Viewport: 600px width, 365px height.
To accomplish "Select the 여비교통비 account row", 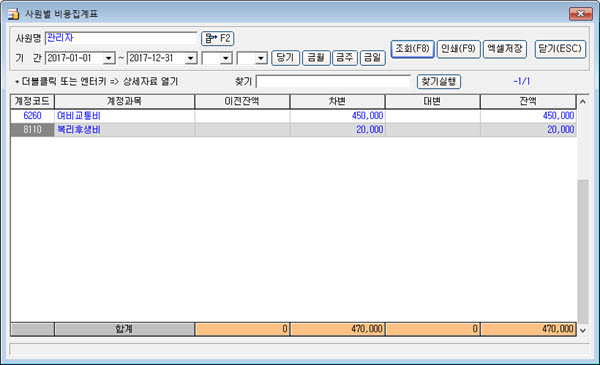I will coord(293,116).
